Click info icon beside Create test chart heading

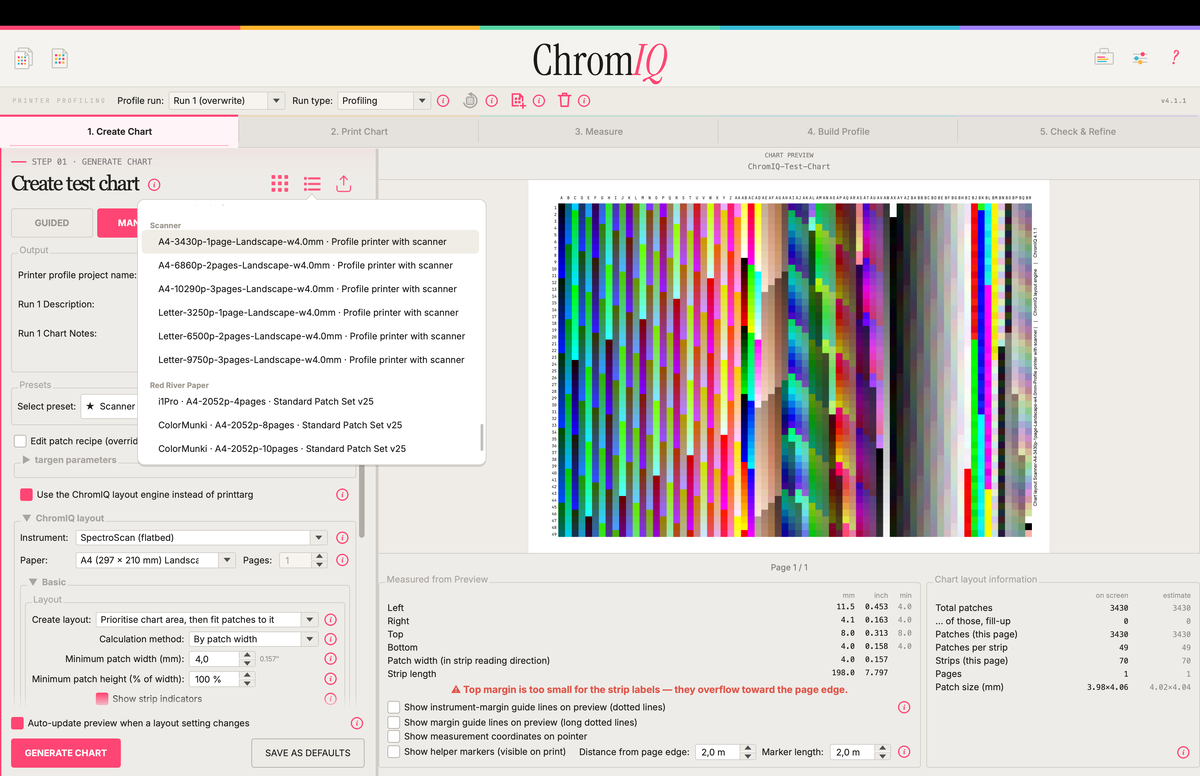(x=154, y=184)
